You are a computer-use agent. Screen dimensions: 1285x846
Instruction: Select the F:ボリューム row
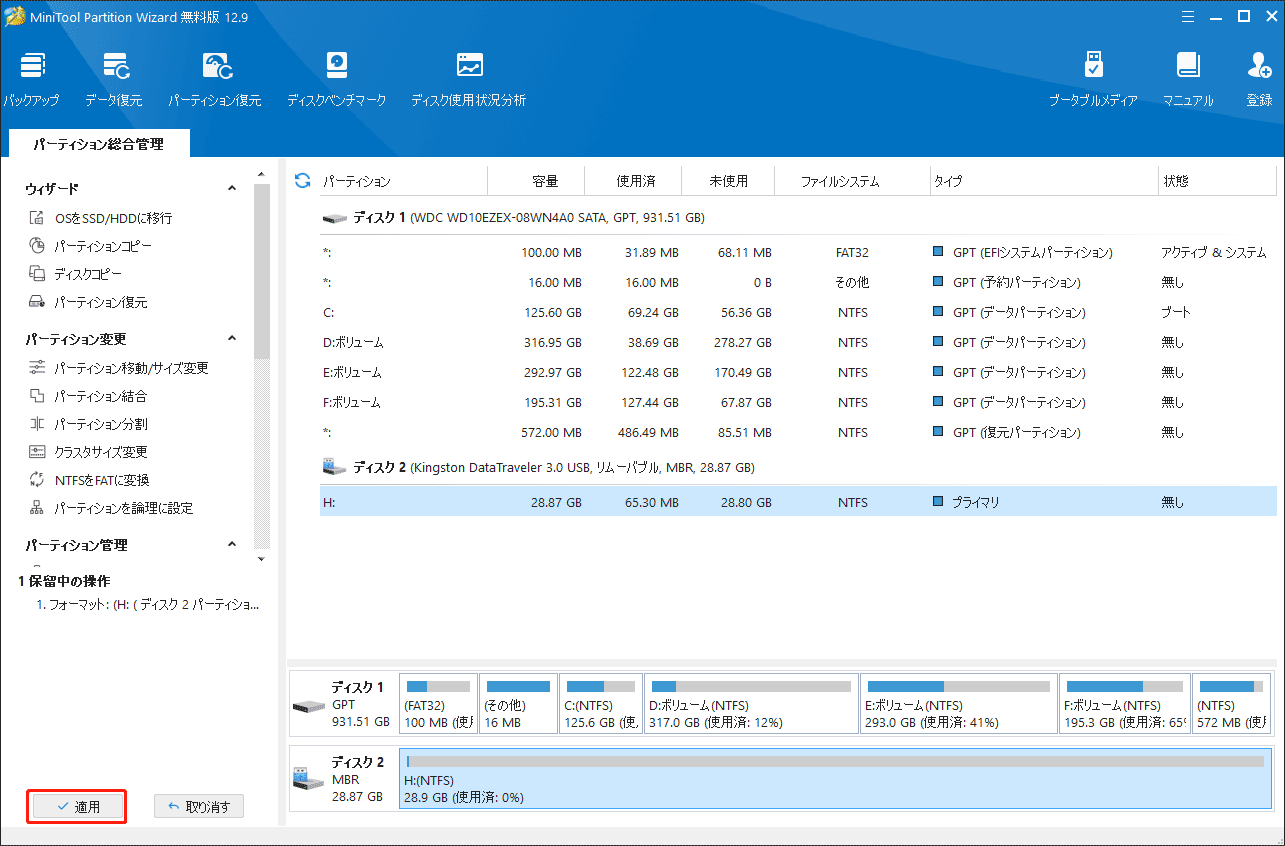click(798, 402)
